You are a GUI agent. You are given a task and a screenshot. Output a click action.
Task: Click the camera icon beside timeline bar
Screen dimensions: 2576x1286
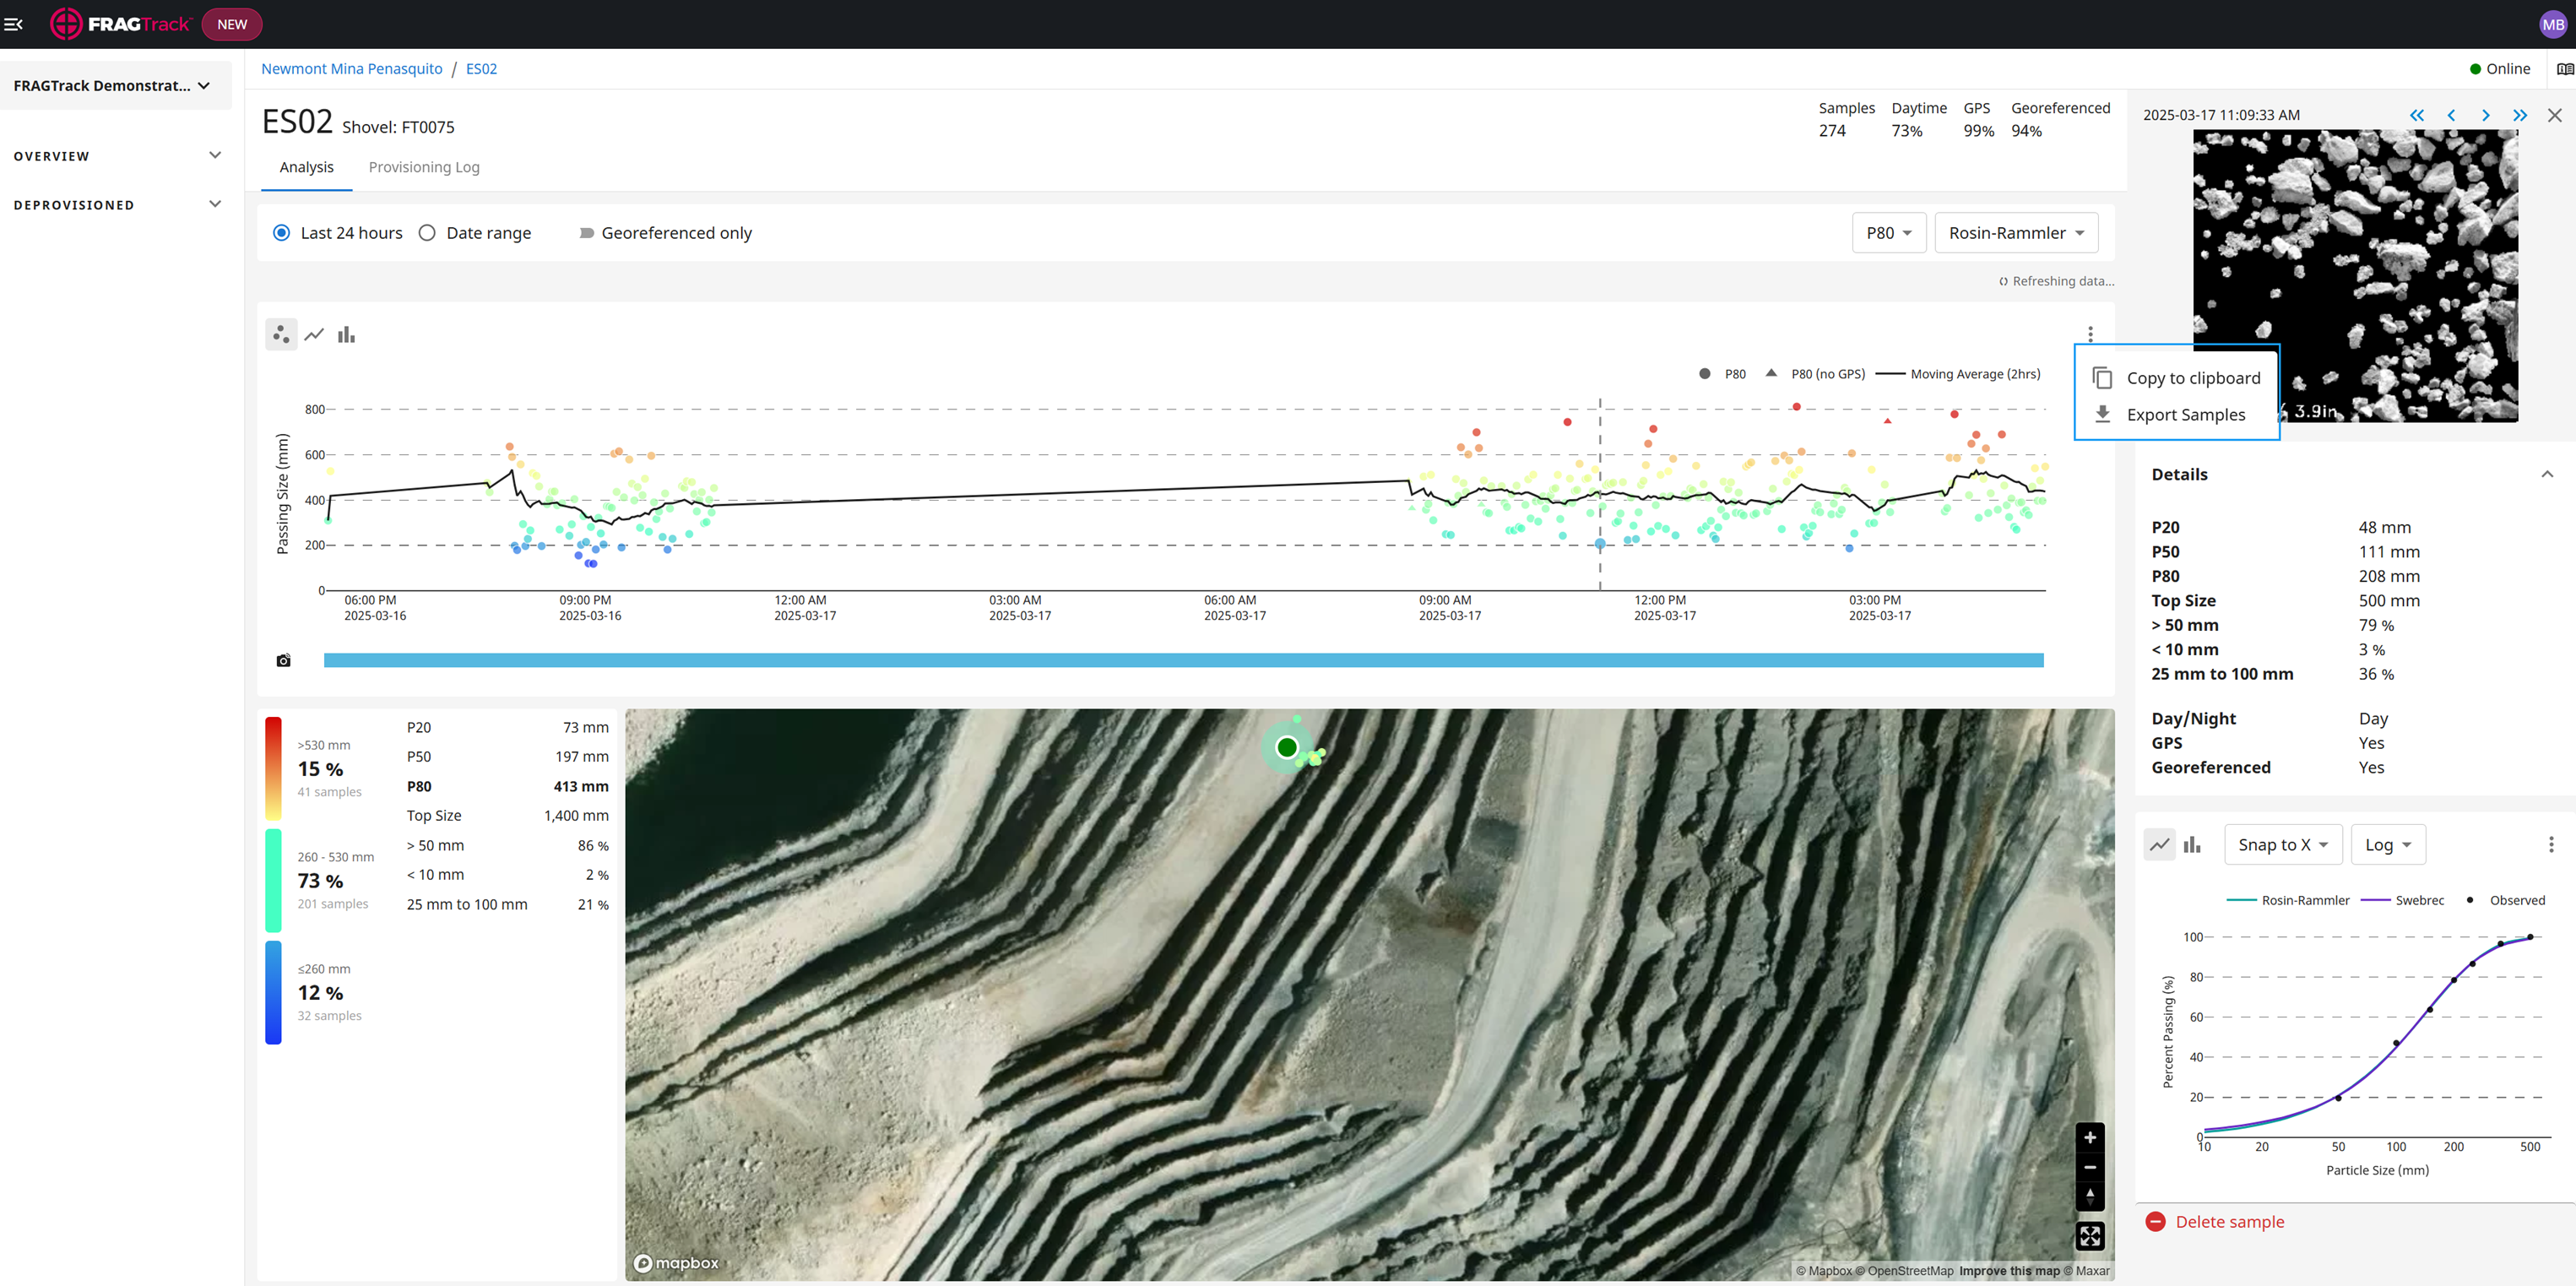click(x=283, y=660)
